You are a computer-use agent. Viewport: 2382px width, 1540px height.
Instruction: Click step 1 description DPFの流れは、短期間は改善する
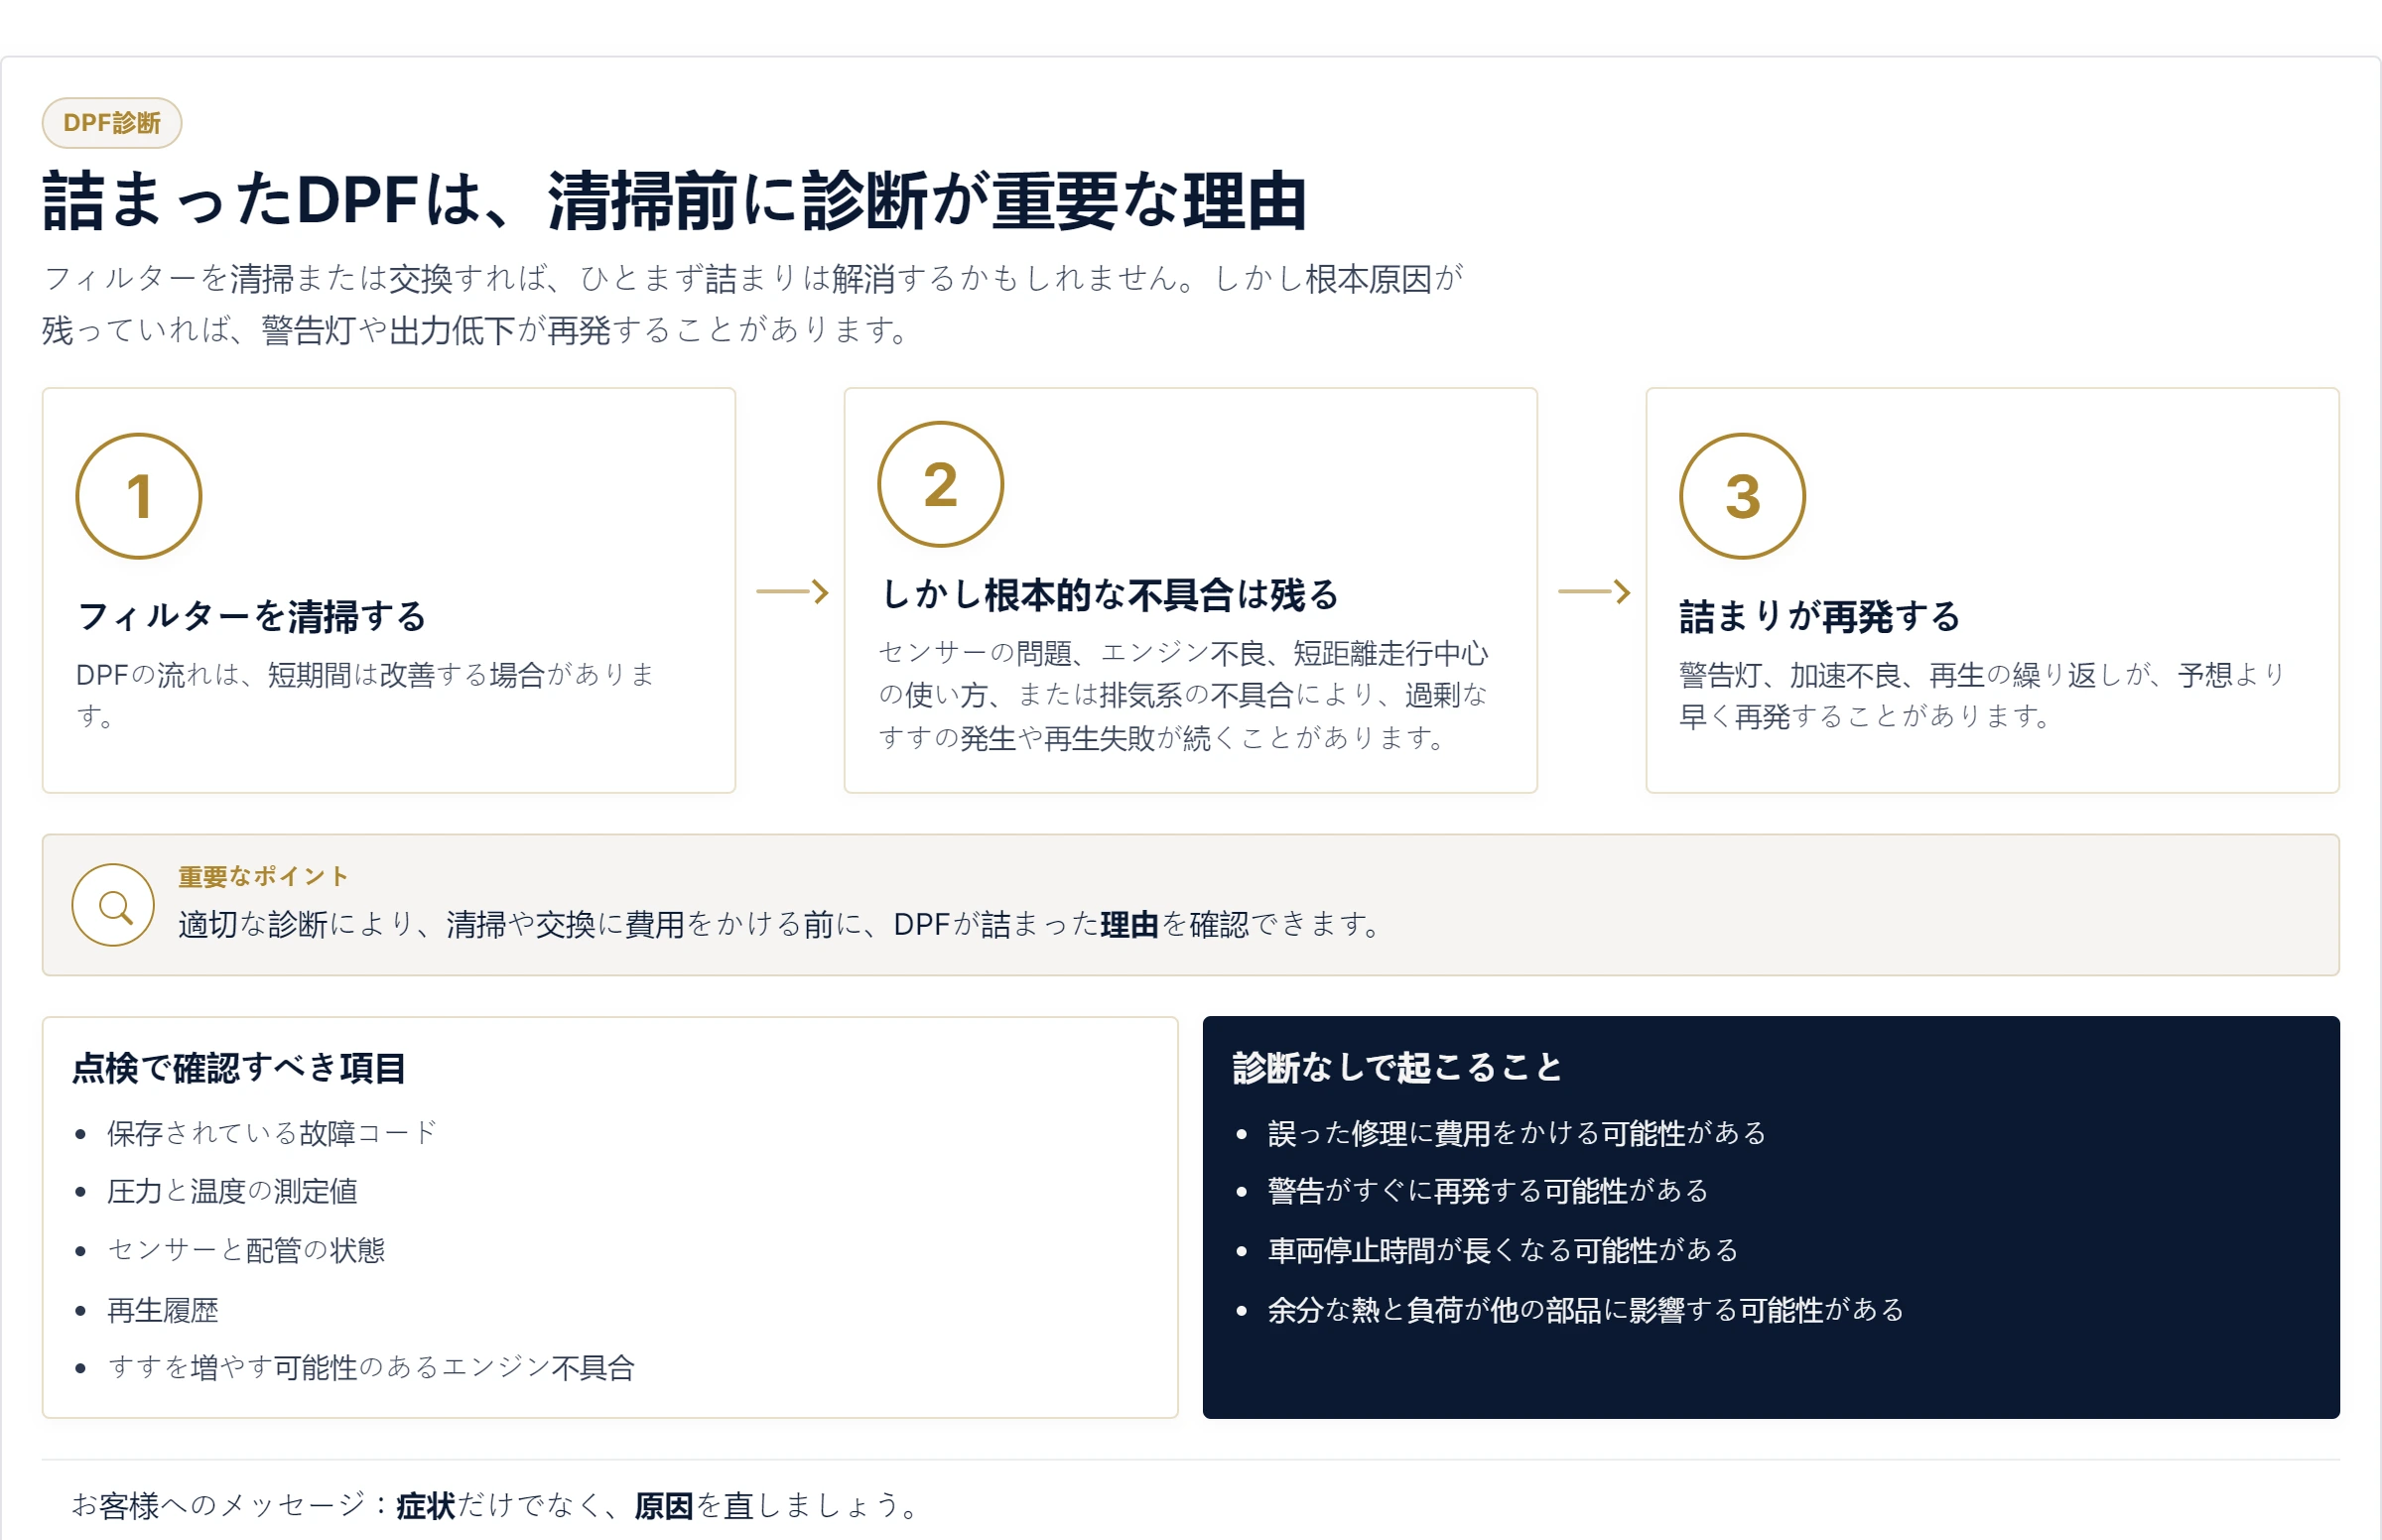(x=366, y=695)
